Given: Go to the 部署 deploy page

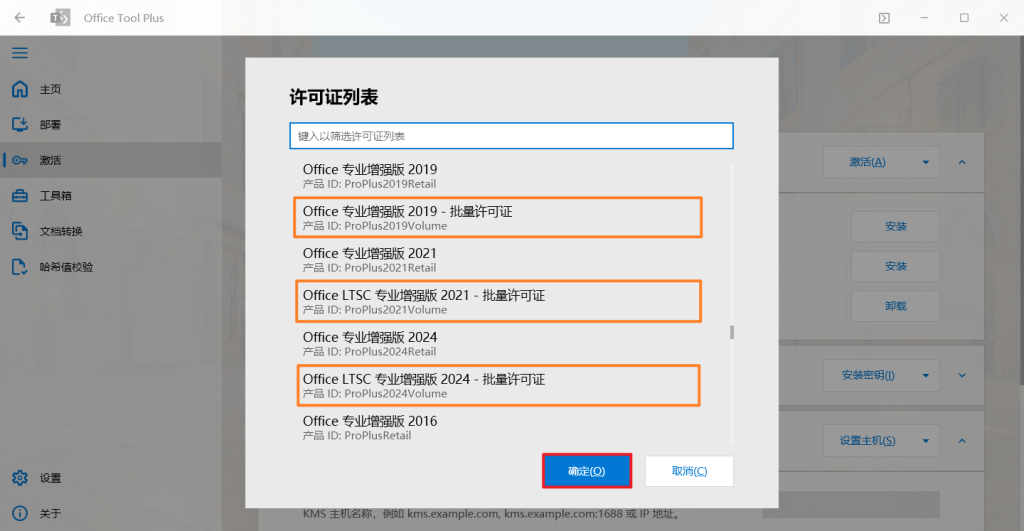Looking at the screenshot, I should [111, 124].
